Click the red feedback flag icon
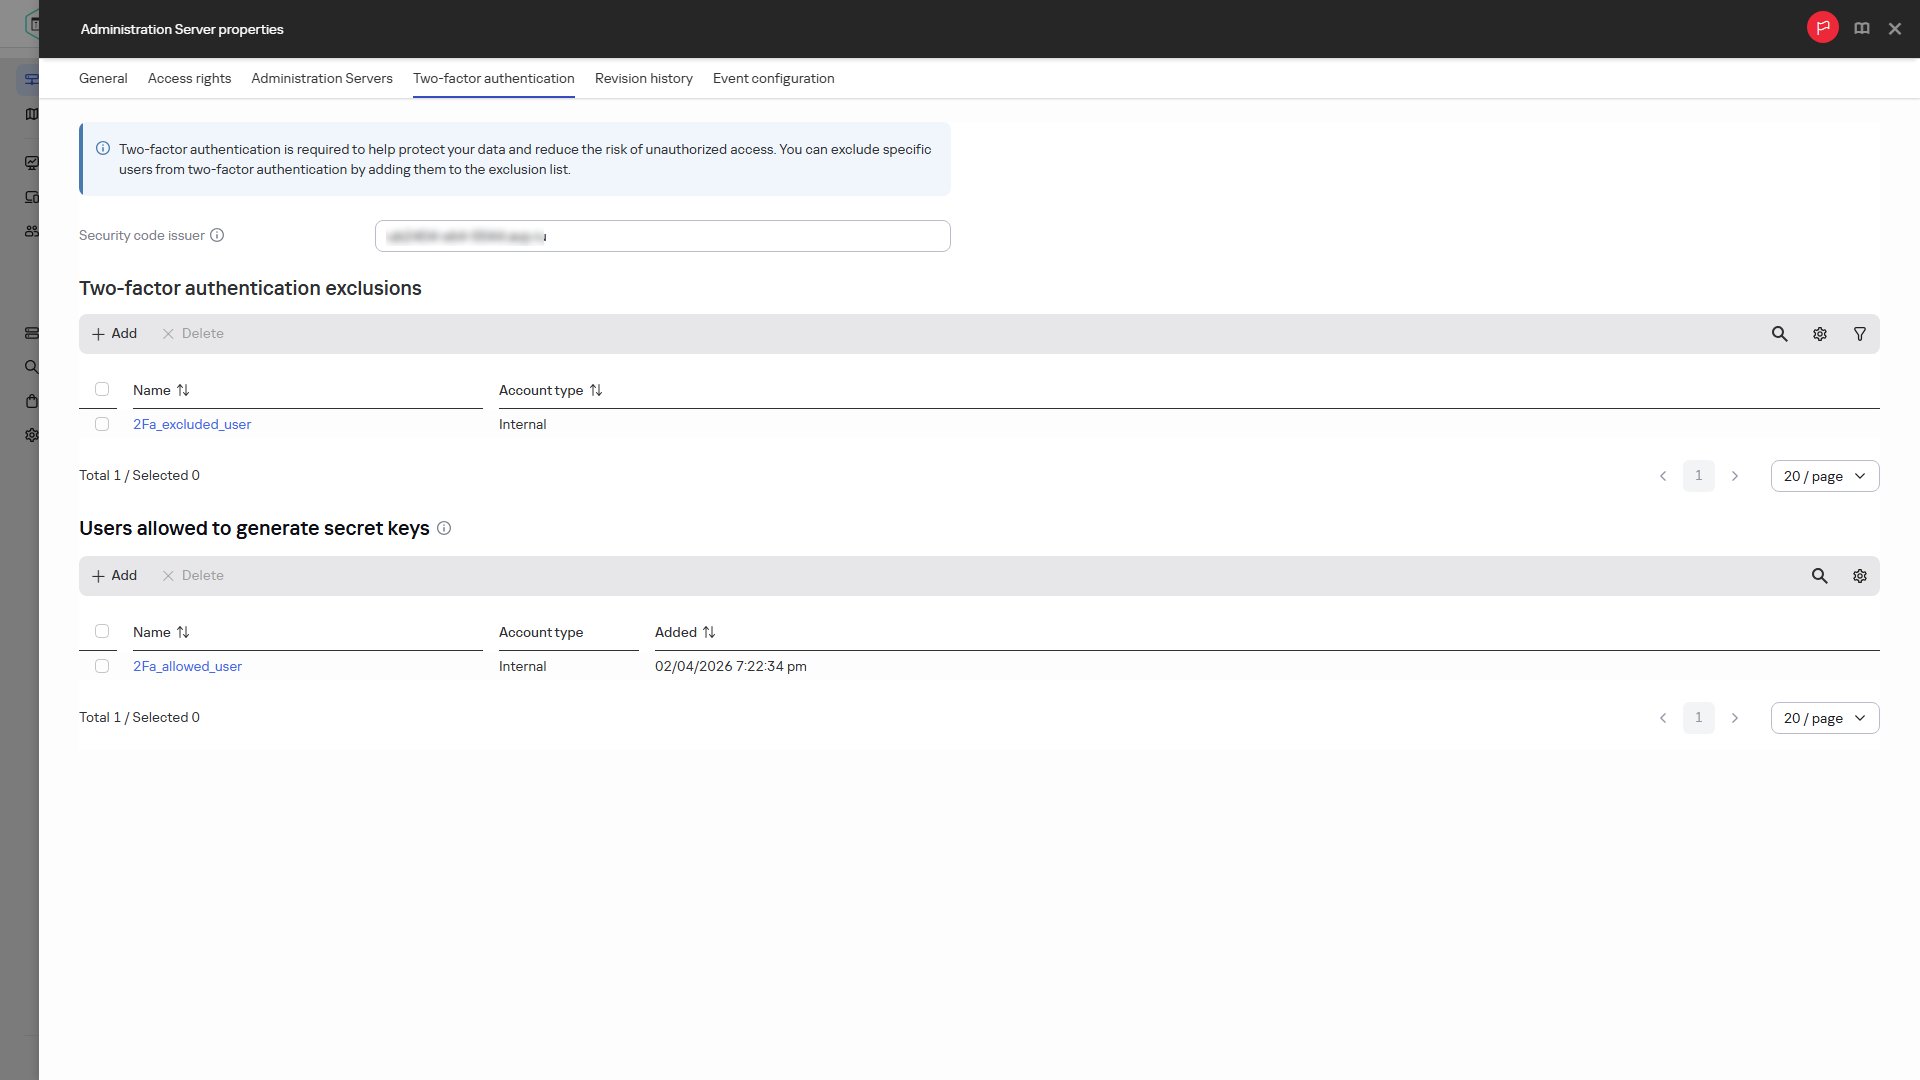This screenshot has height=1080, width=1920. (x=1822, y=28)
